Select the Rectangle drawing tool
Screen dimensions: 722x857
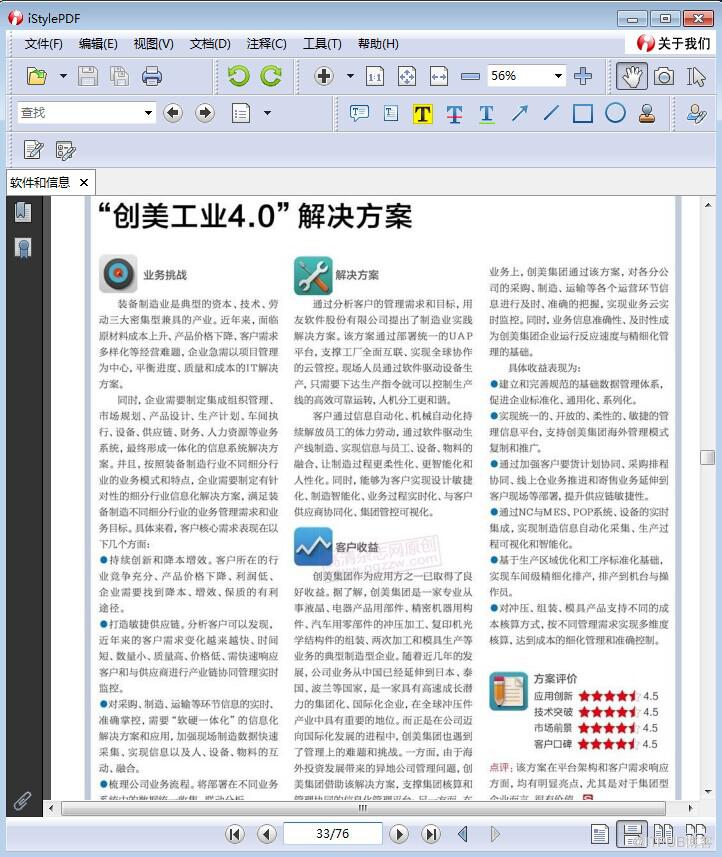point(583,114)
